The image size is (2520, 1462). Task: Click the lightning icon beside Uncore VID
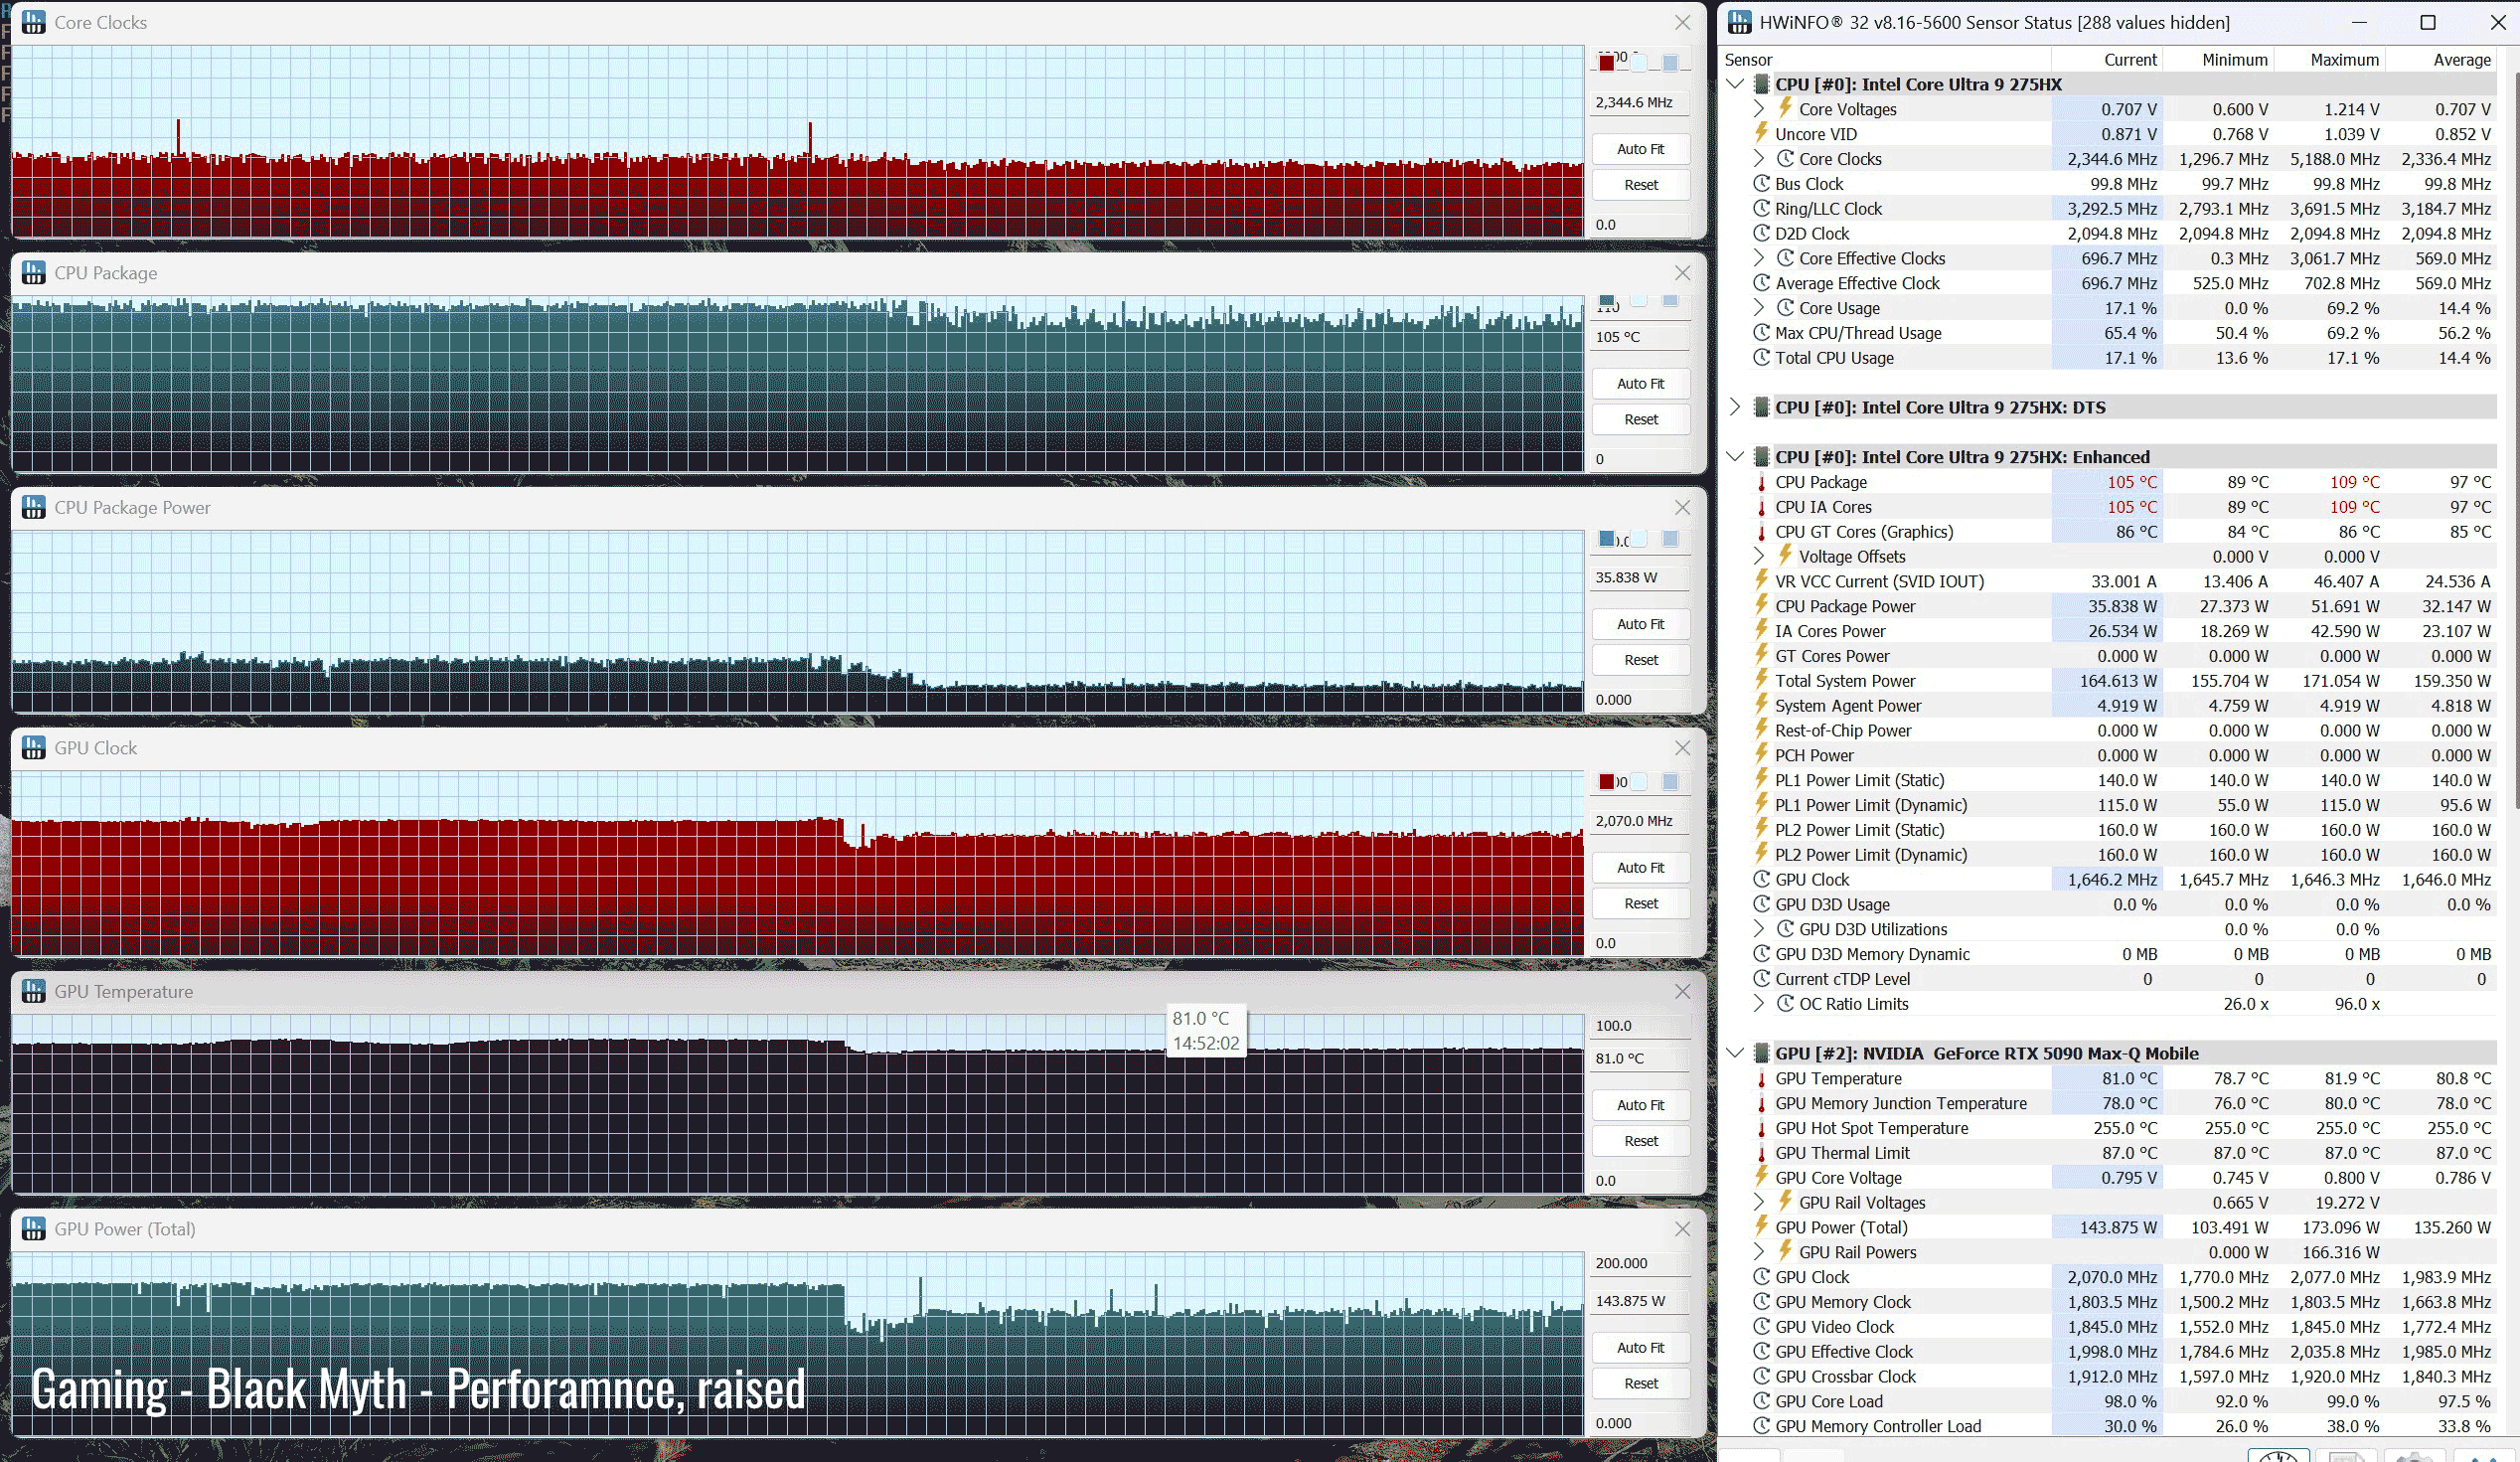[1761, 133]
